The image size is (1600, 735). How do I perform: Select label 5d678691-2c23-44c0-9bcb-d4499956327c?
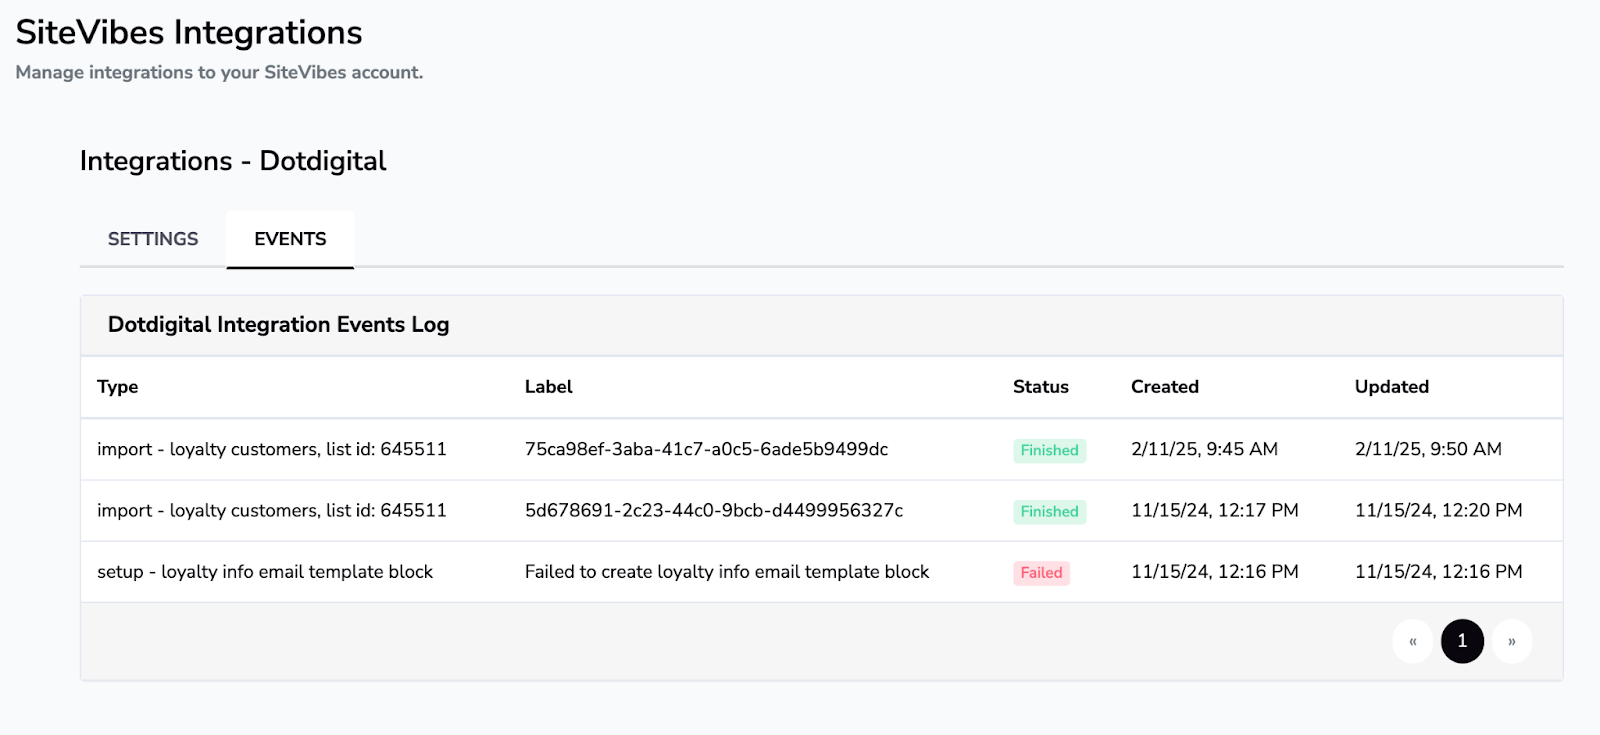point(714,510)
